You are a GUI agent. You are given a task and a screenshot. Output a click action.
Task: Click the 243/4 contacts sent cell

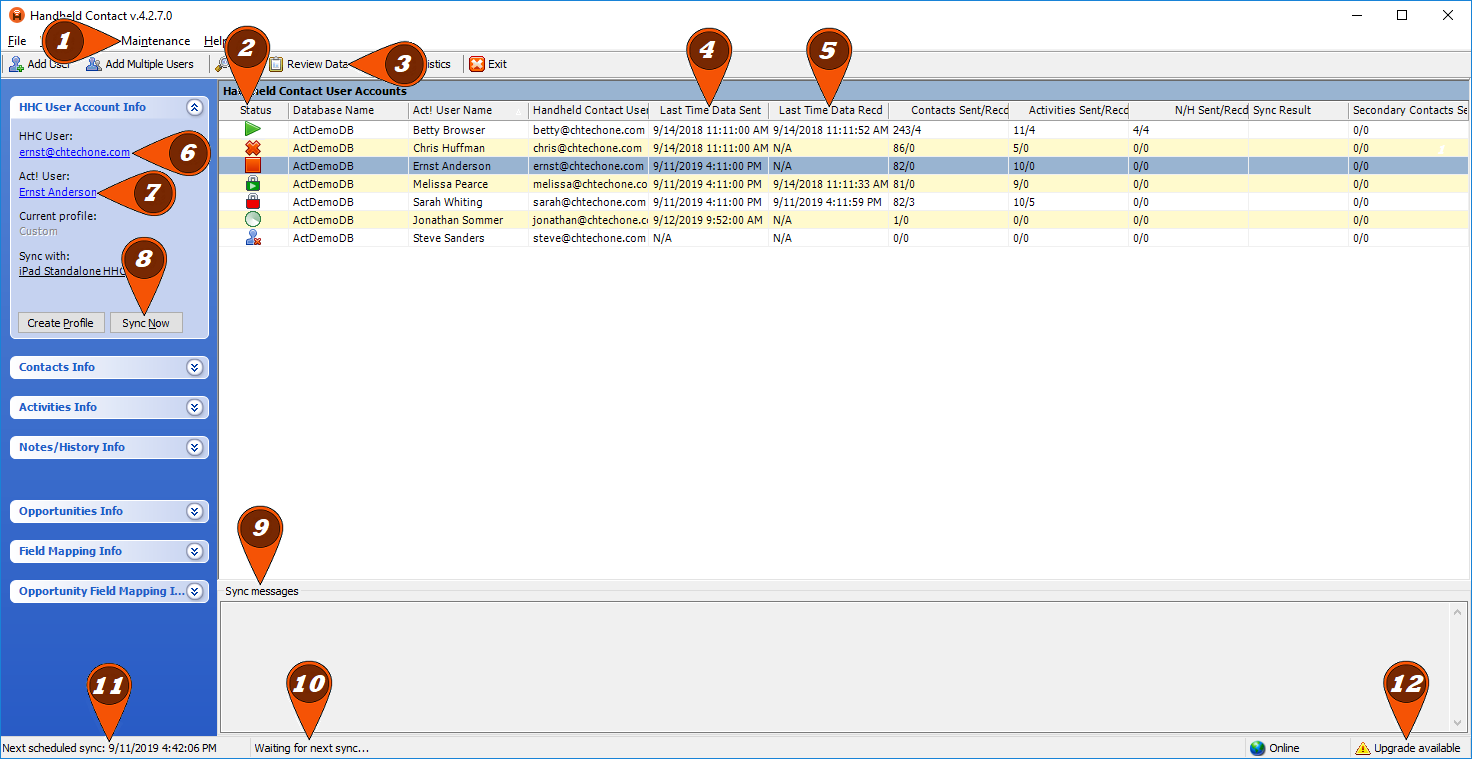point(948,130)
